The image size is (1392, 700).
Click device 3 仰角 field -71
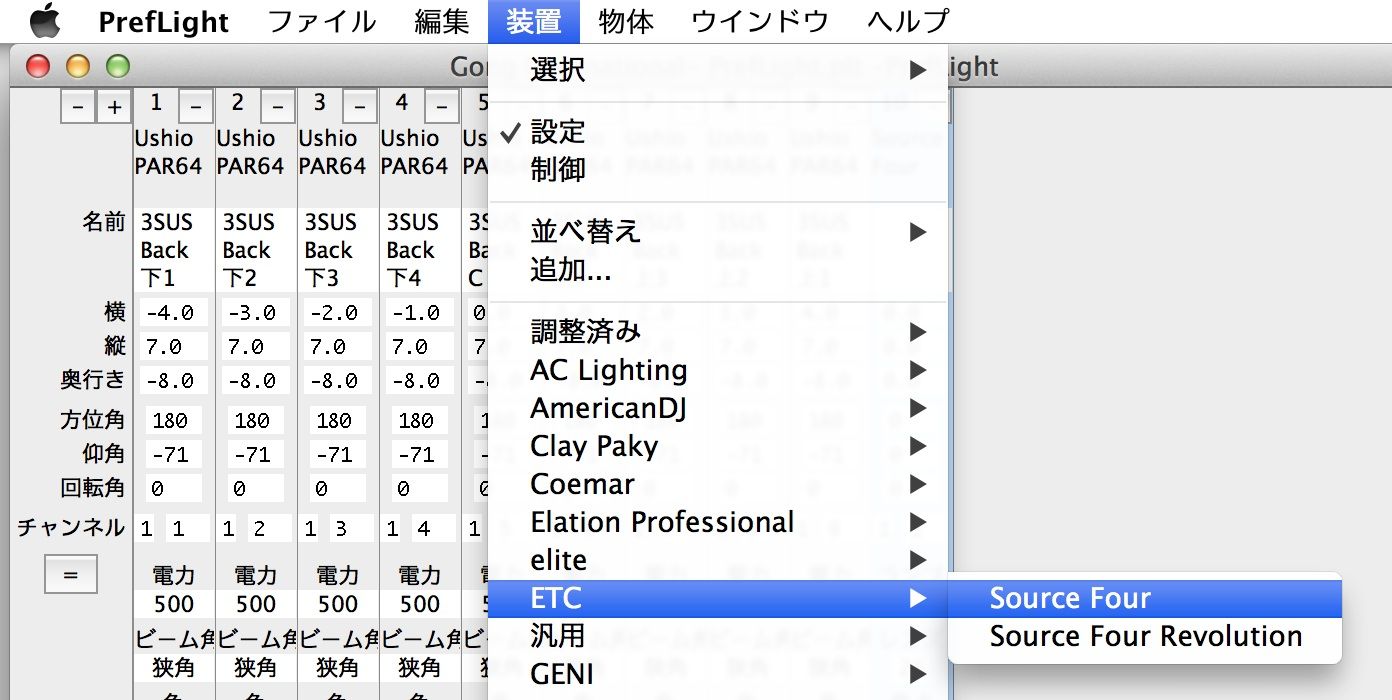(336, 454)
